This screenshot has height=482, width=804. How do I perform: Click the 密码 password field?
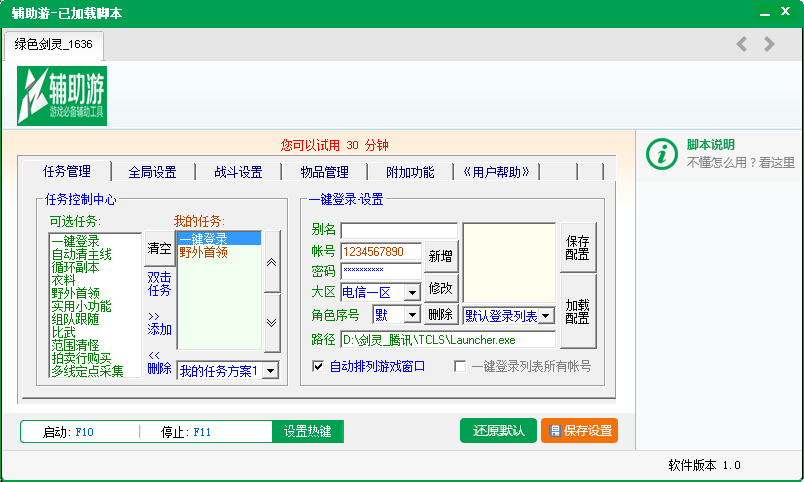pyautogui.click(x=381, y=271)
